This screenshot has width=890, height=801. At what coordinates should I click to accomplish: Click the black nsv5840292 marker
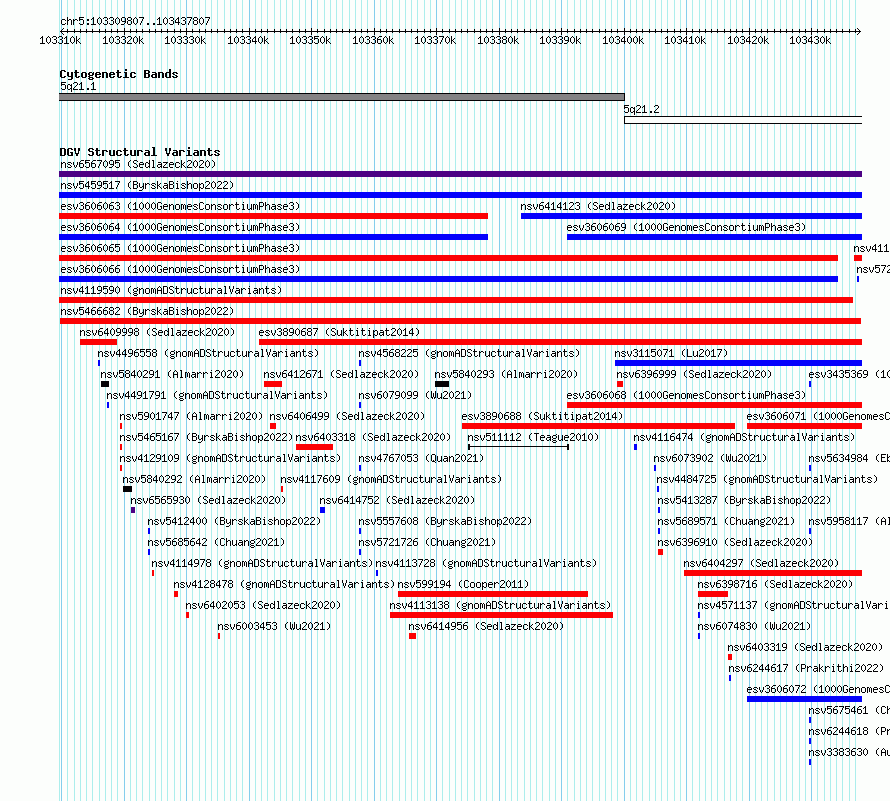[127, 489]
